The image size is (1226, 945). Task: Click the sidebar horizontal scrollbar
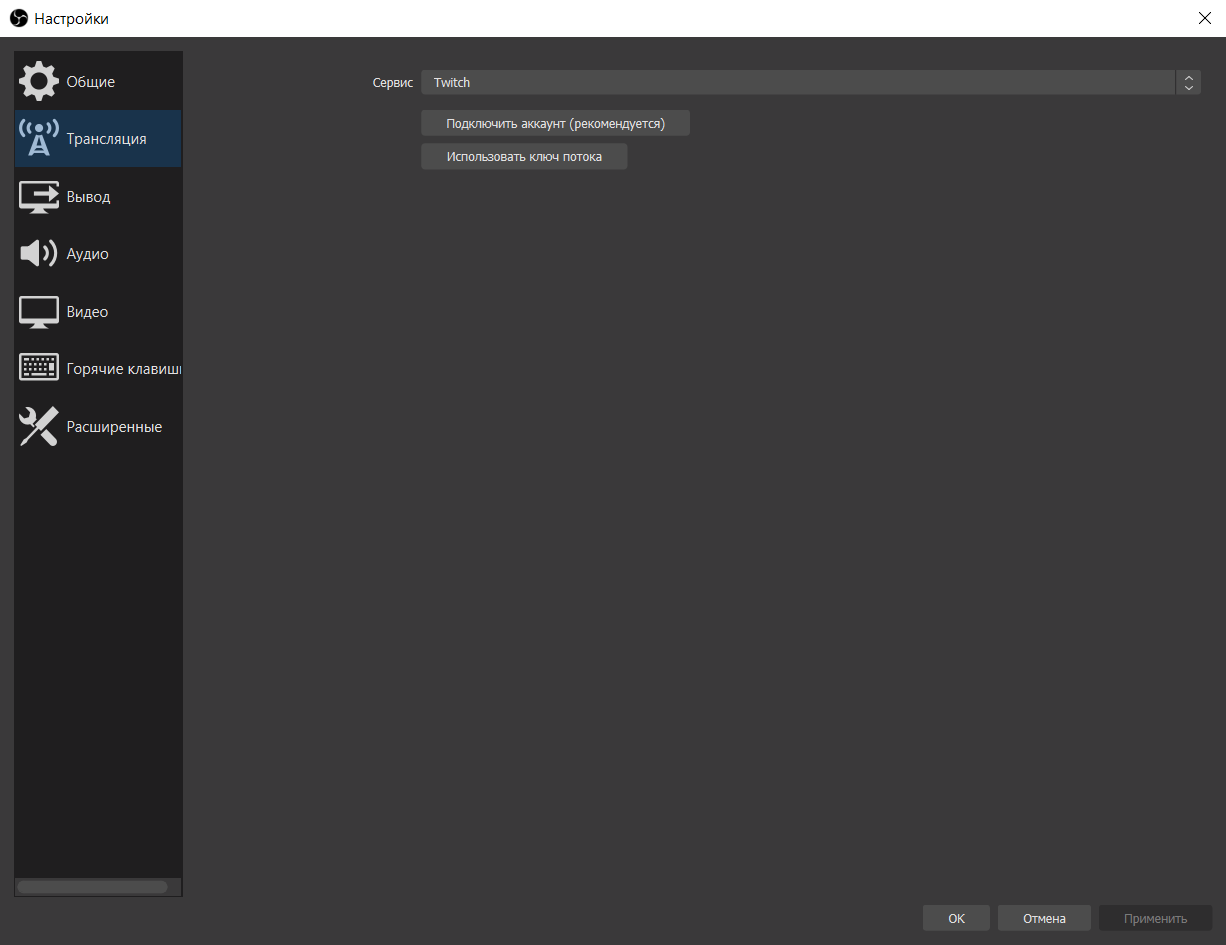[x=93, y=887]
